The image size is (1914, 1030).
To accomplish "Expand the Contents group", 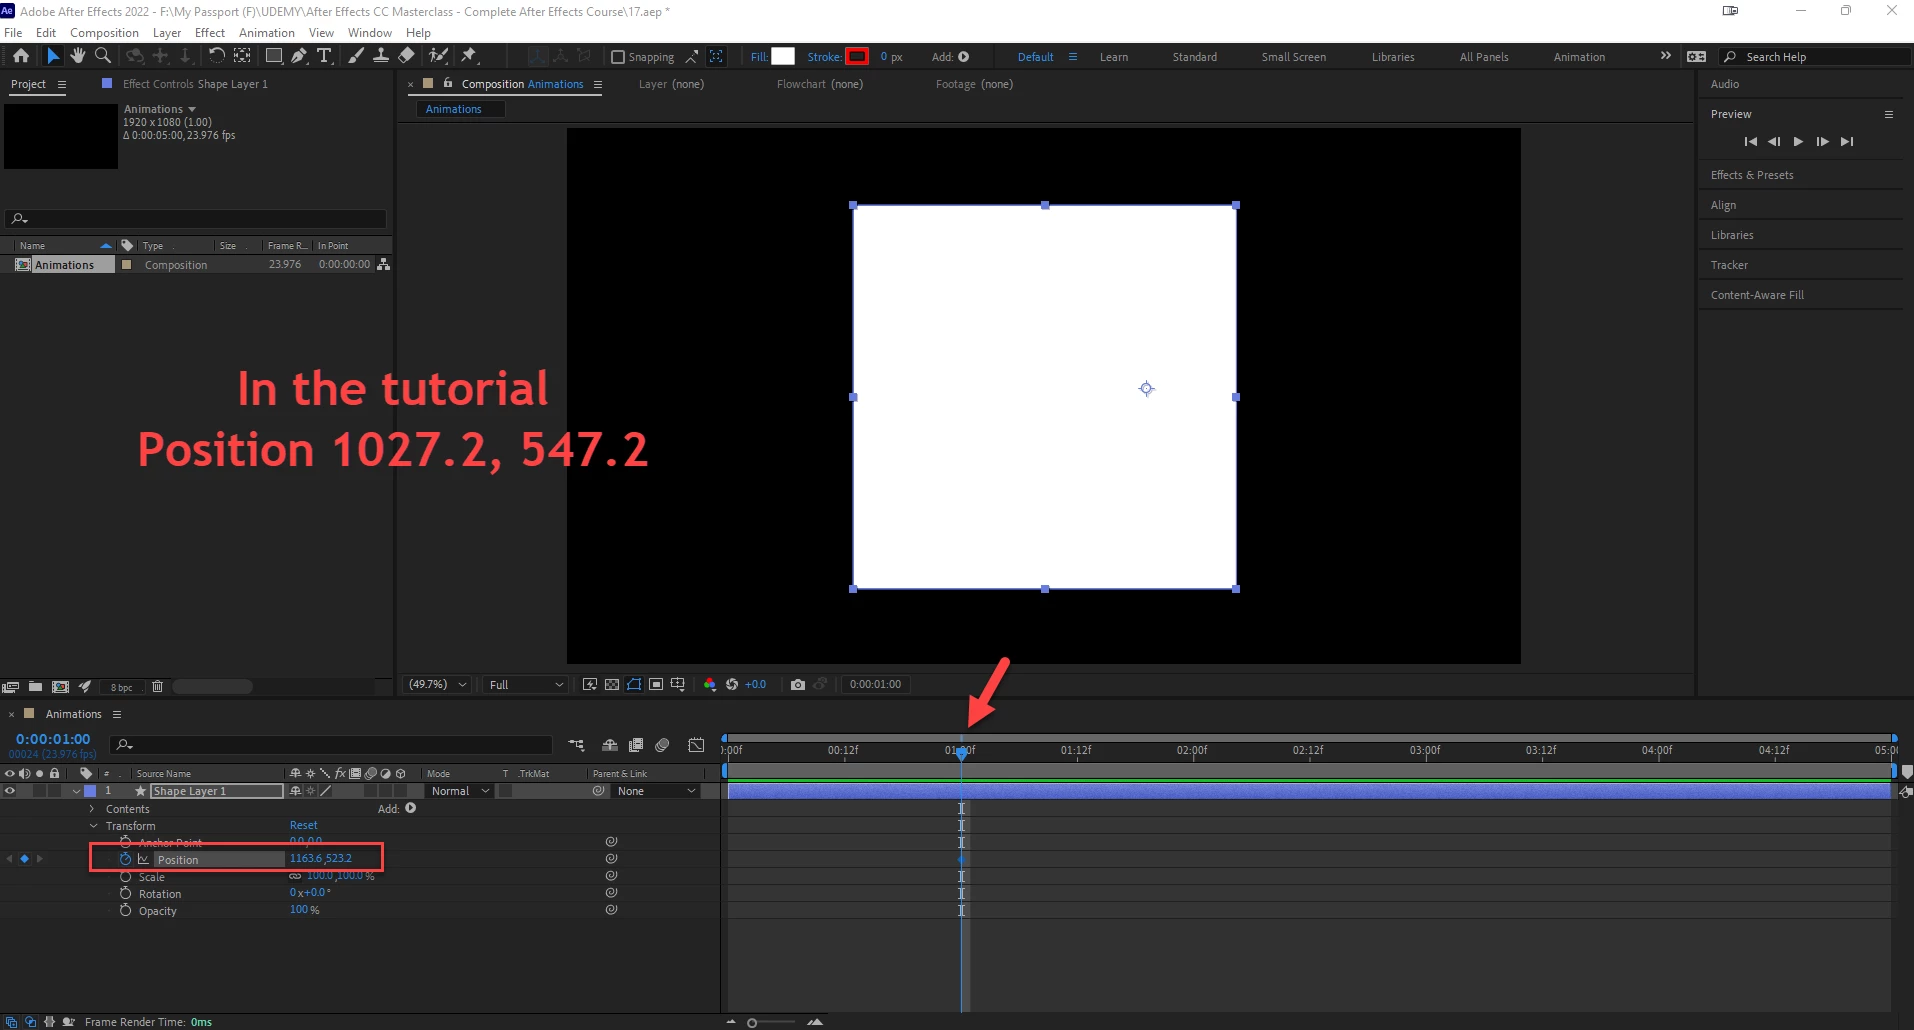I will (x=92, y=809).
